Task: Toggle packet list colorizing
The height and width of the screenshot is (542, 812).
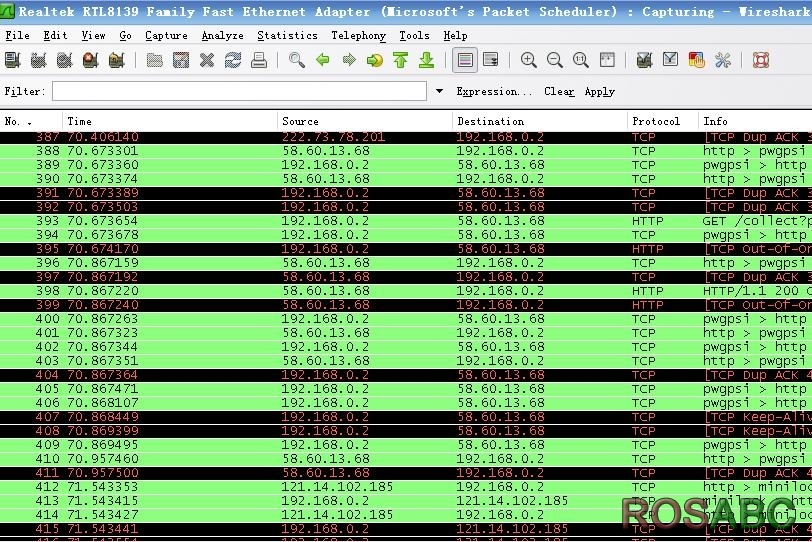Action: 465,60
